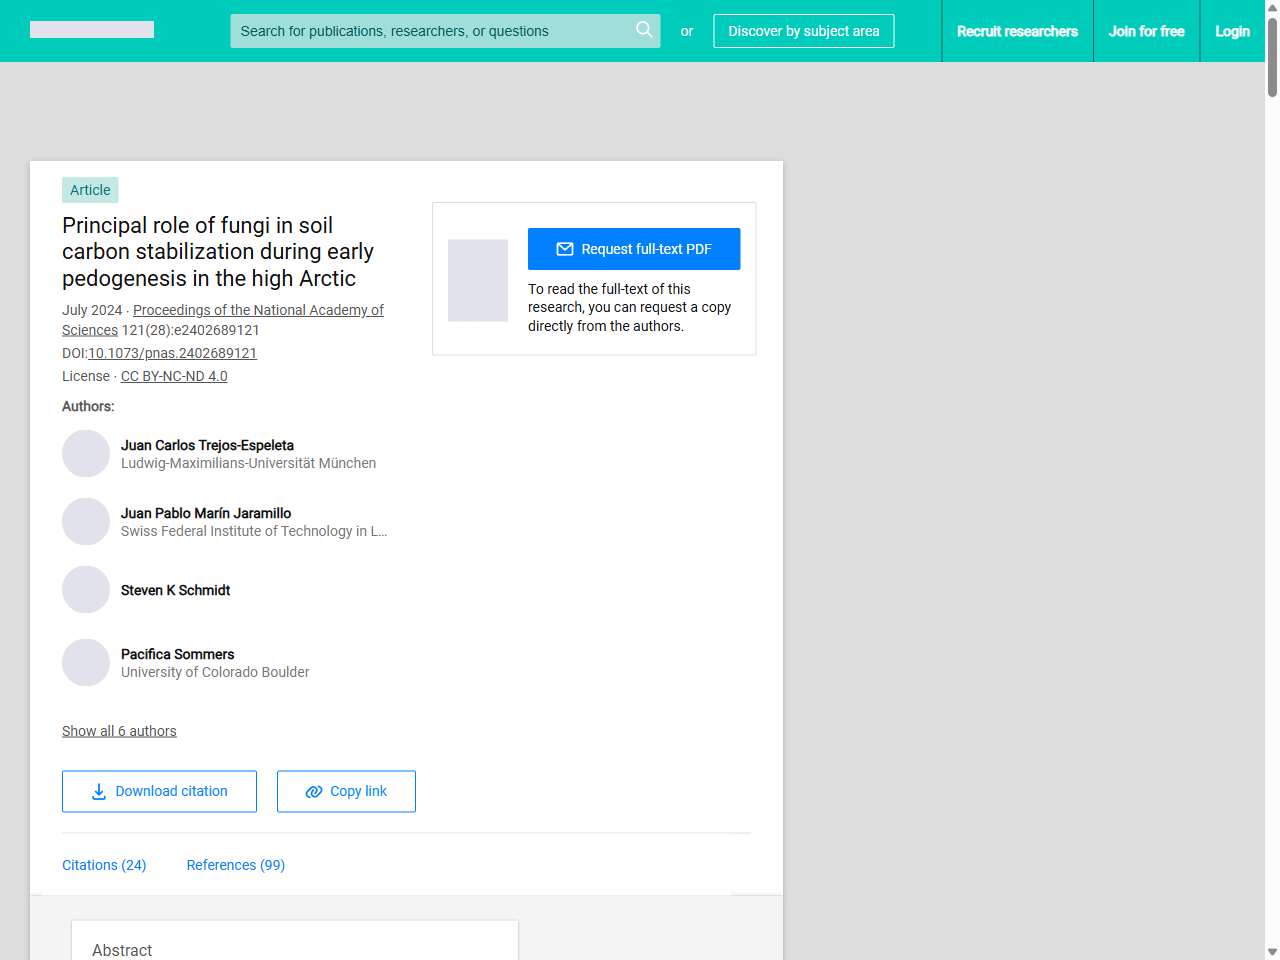Click the site logo in the header

coord(92,30)
